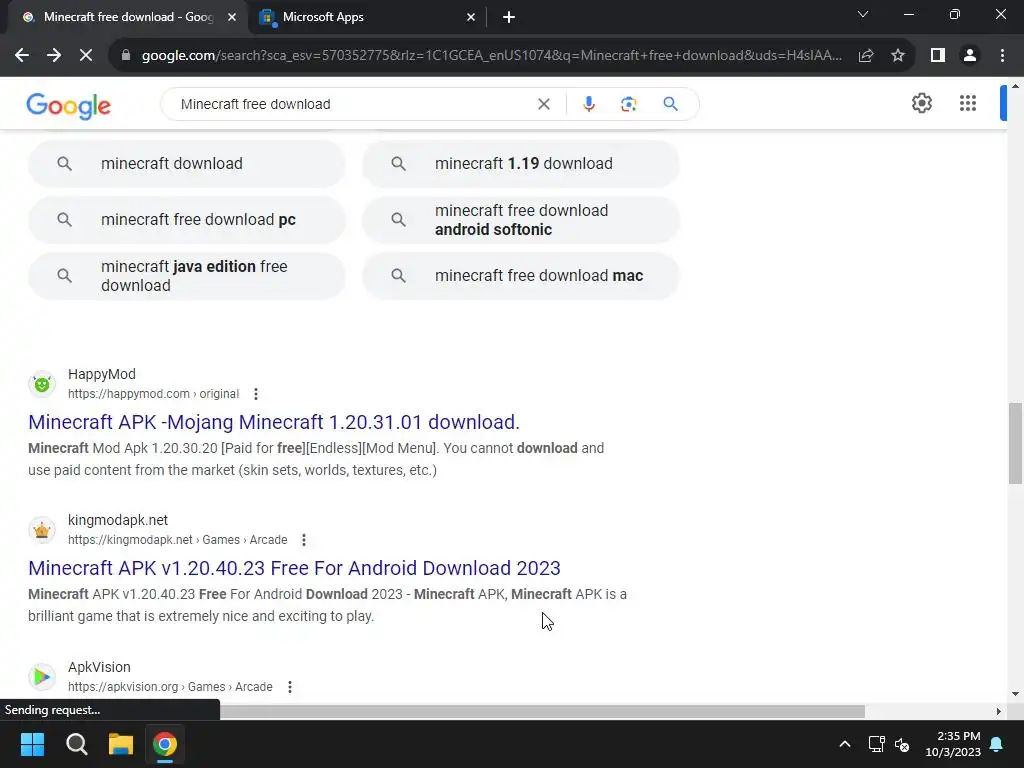Search suggestion "minecraft download"
Image resolution: width=1024 pixels, height=768 pixels.
187,163
